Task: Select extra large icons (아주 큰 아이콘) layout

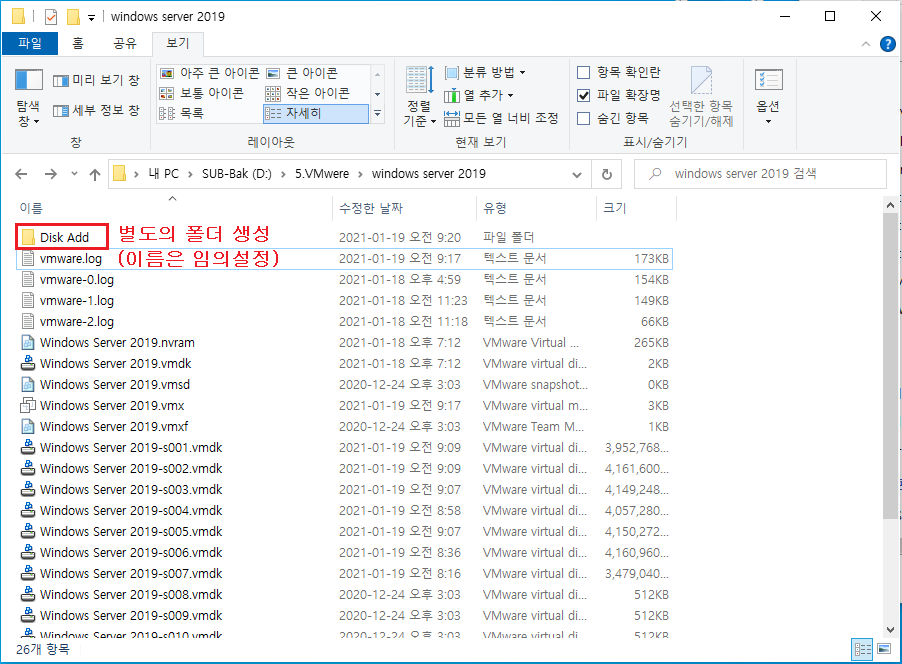Action: tap(209, 73)
